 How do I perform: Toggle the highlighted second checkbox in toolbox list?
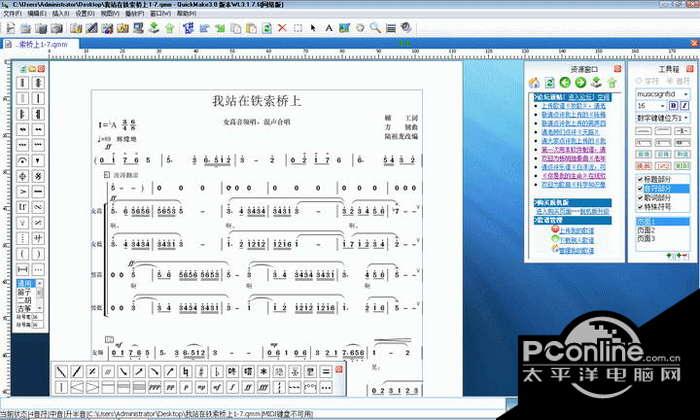(x=640, y=189)
